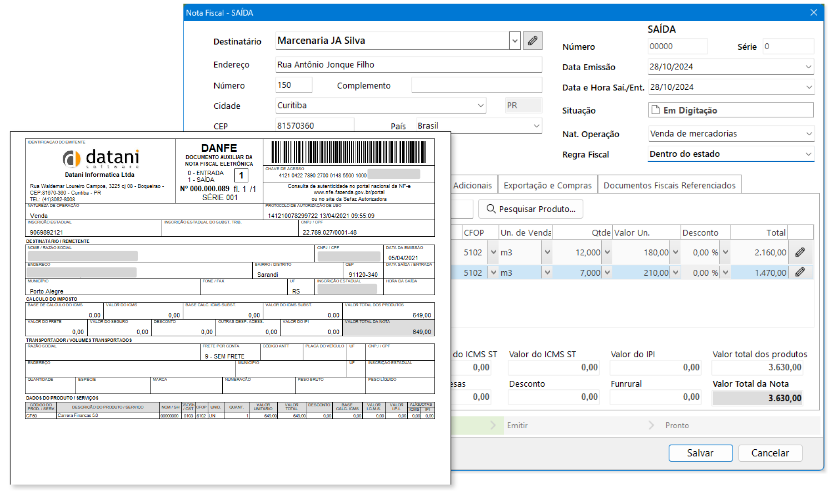
Task: Click the magnifier in Pesquisar Produto
Action: pyautogui.click(x=491, y=209)
